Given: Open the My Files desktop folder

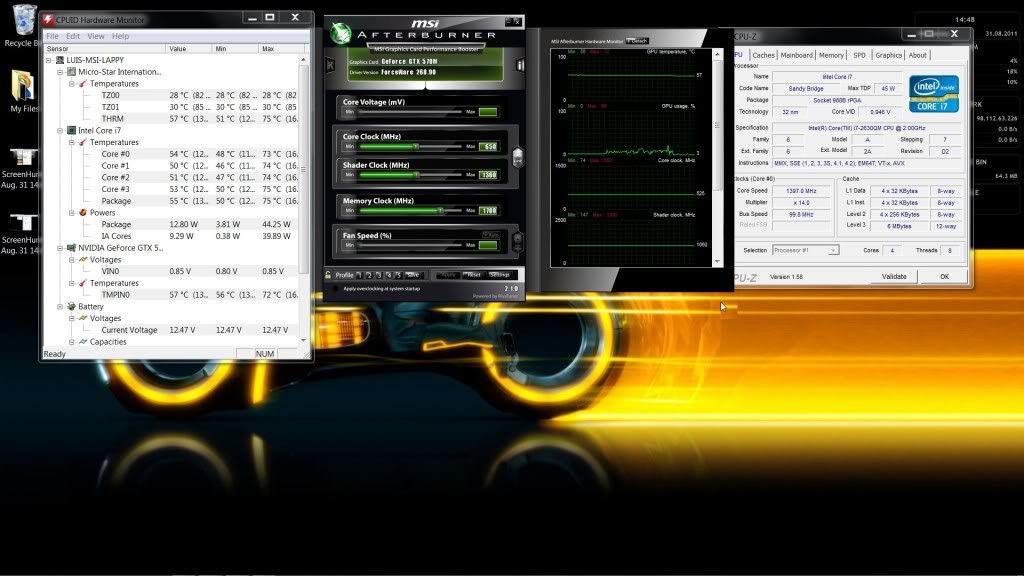Looking at the screenshot, I should 24,91.
